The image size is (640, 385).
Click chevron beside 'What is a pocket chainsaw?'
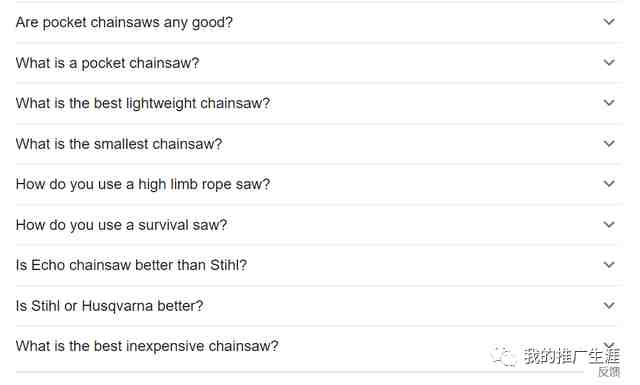pos(609,62)
